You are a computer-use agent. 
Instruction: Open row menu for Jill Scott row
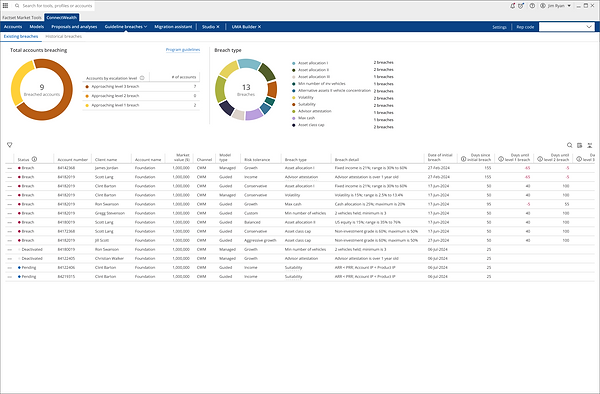point(10,240)
